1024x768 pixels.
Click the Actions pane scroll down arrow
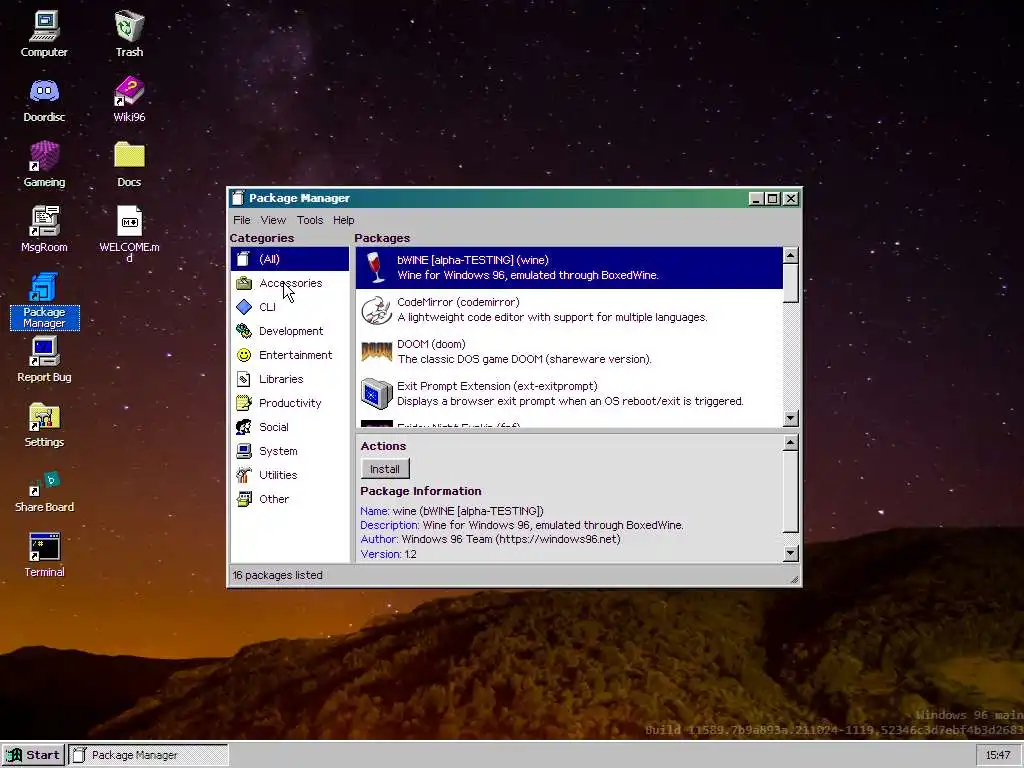pos(791,554)
